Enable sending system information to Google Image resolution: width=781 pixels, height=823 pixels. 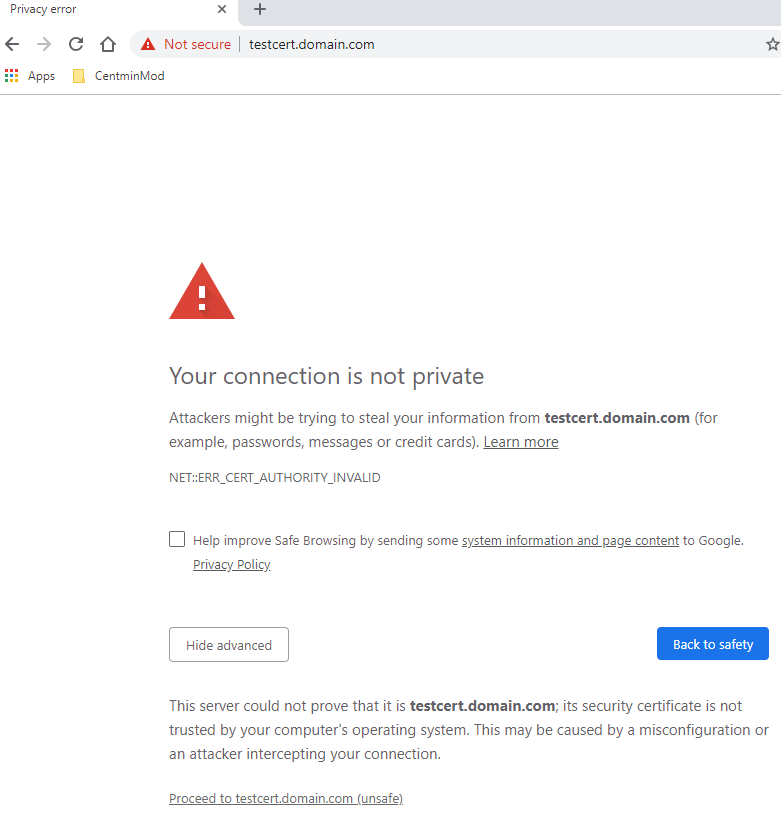tap(177, 539)
